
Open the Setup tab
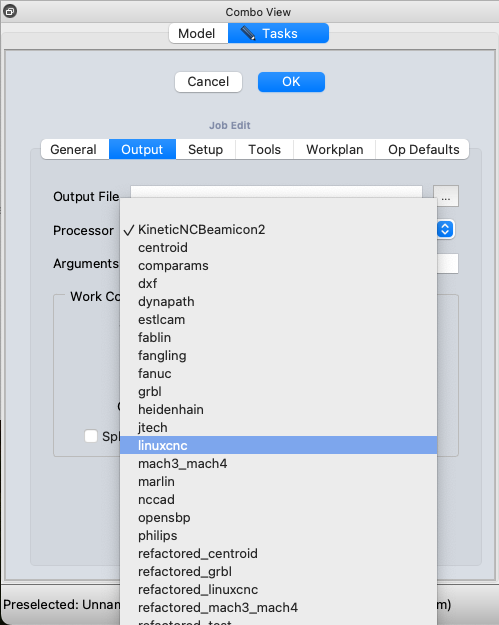pos(206,149)
